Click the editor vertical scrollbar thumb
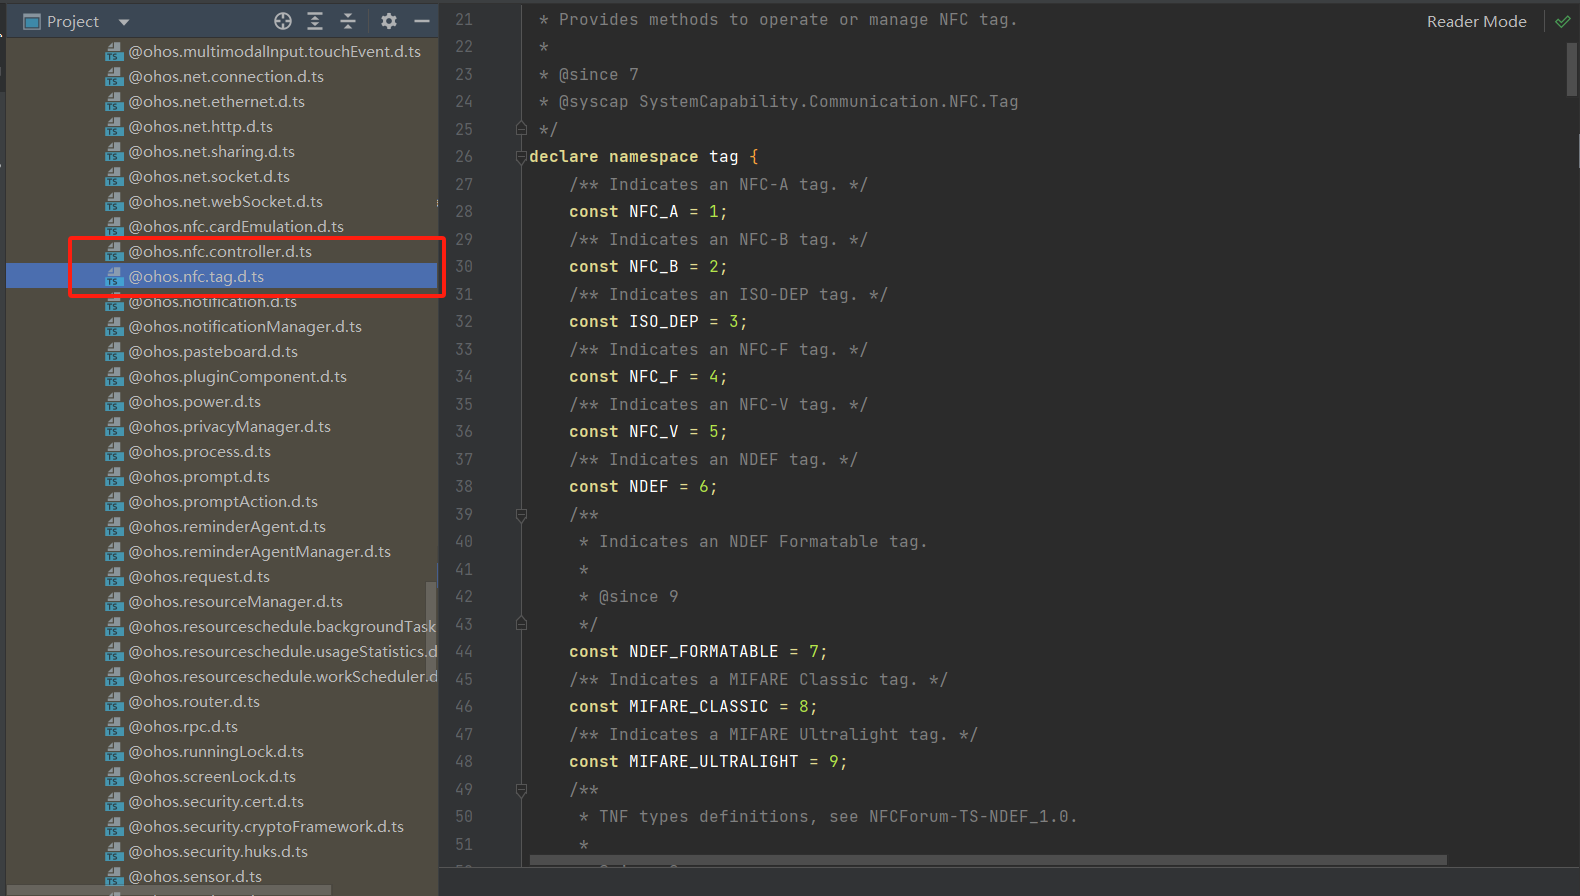This screenshot has height=896, width=1580. point(1572,70)
